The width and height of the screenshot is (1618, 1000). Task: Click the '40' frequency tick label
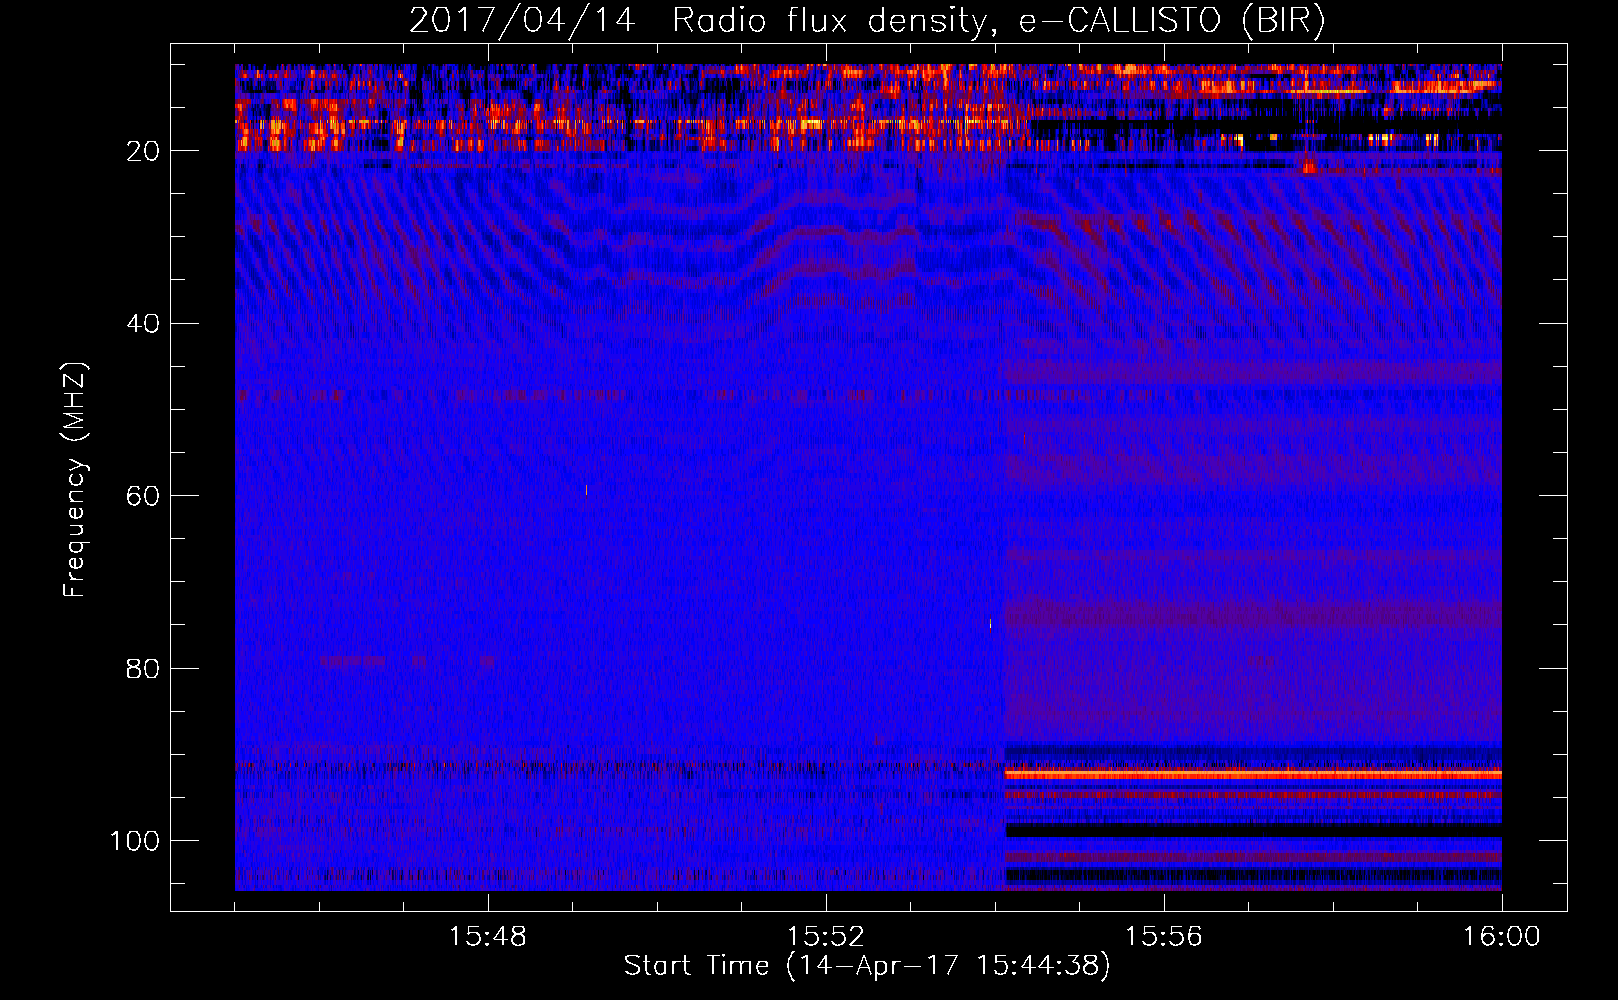click(143, 324)
